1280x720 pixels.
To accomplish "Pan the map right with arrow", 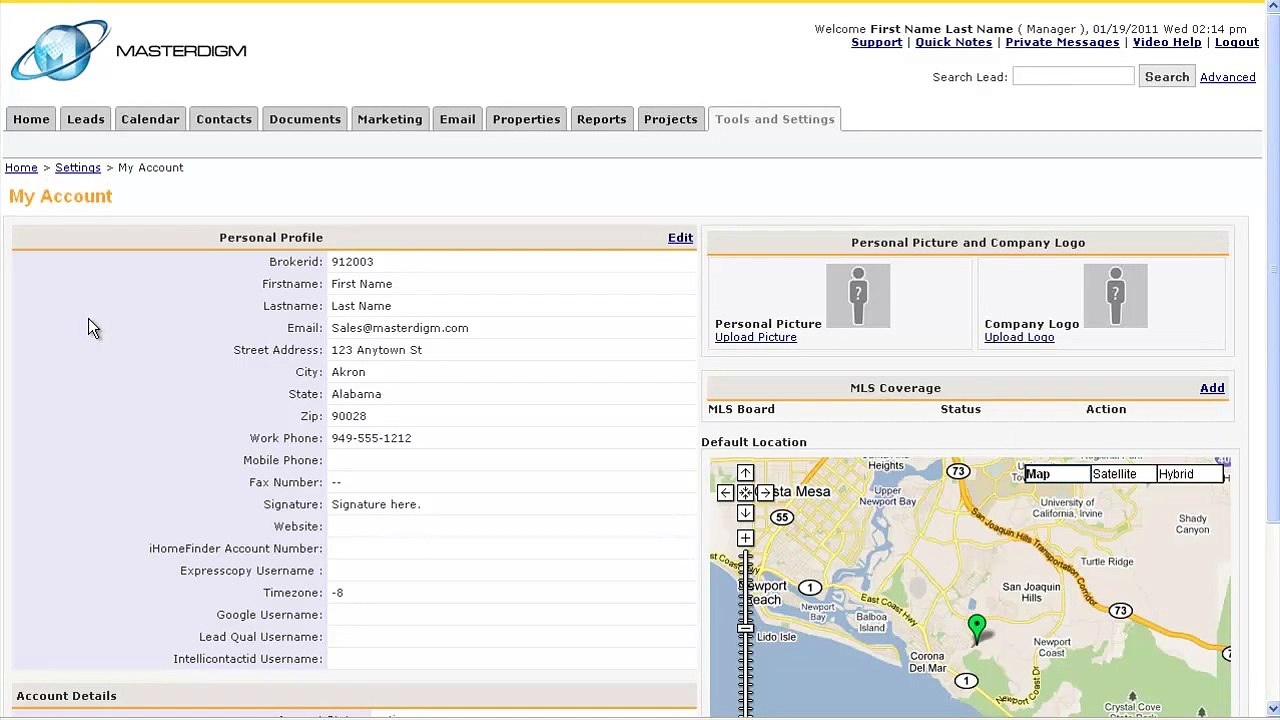I will pyautogui.click(x=765, y=493).
